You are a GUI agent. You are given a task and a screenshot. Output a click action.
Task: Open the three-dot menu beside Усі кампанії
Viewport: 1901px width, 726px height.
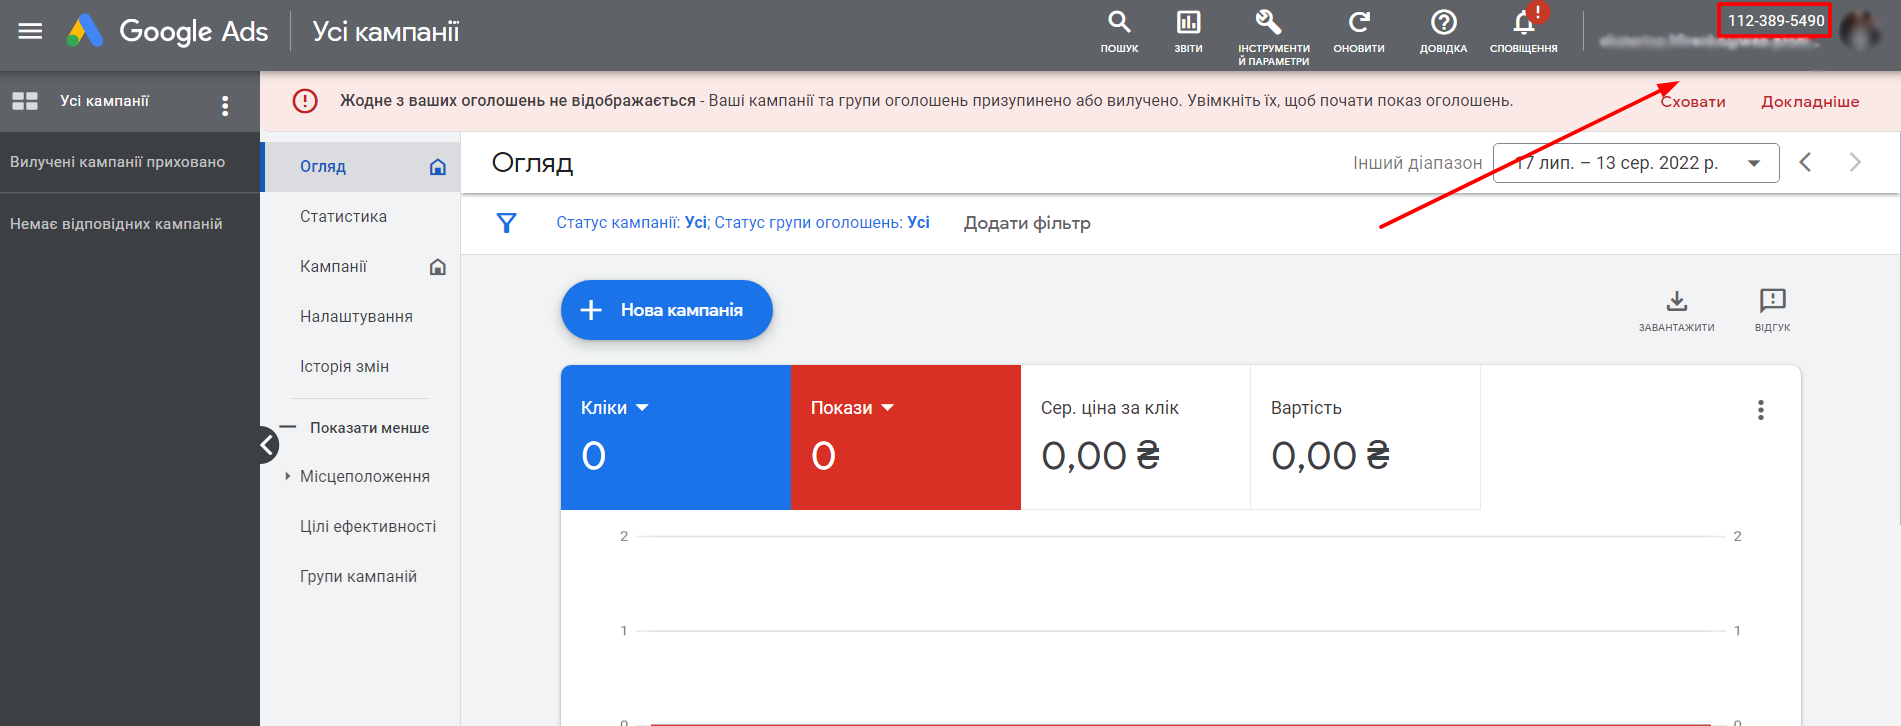click(225, 105)
